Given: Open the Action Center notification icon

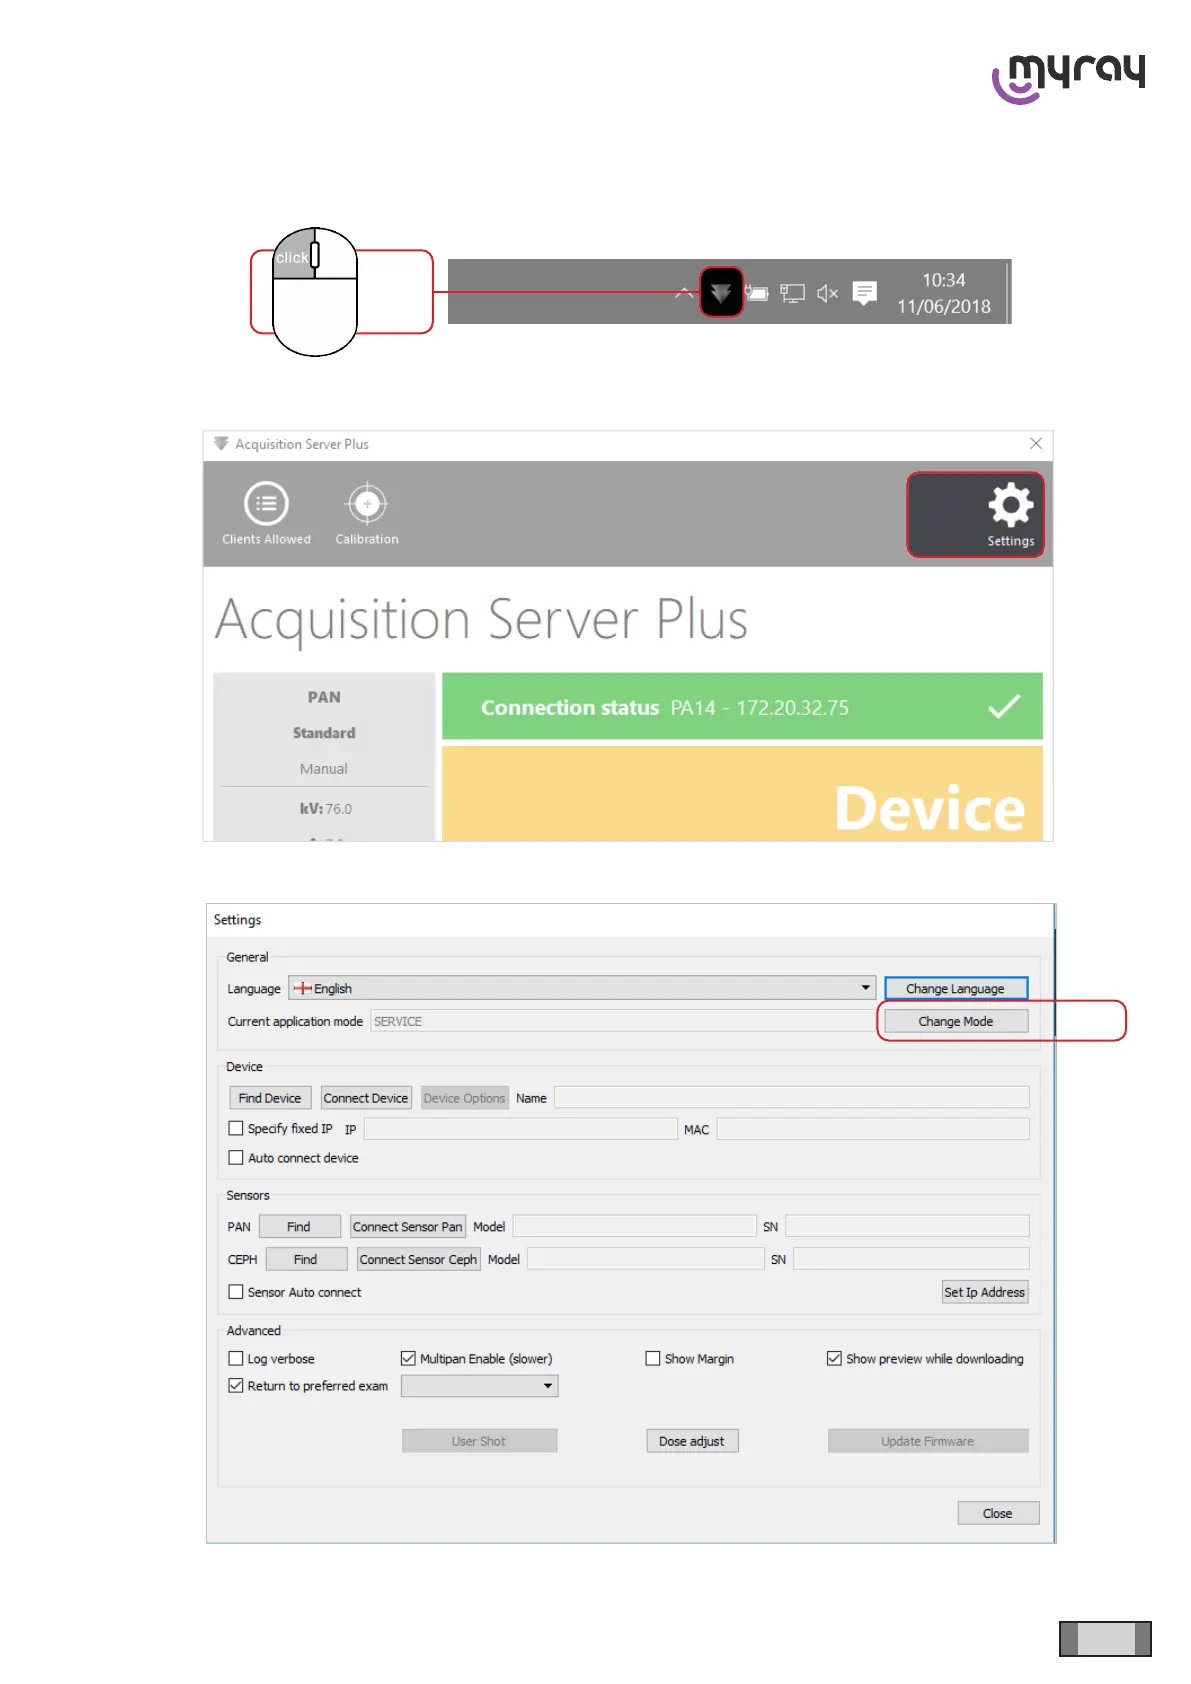Looking at the screenshot, I should point(865,293).
